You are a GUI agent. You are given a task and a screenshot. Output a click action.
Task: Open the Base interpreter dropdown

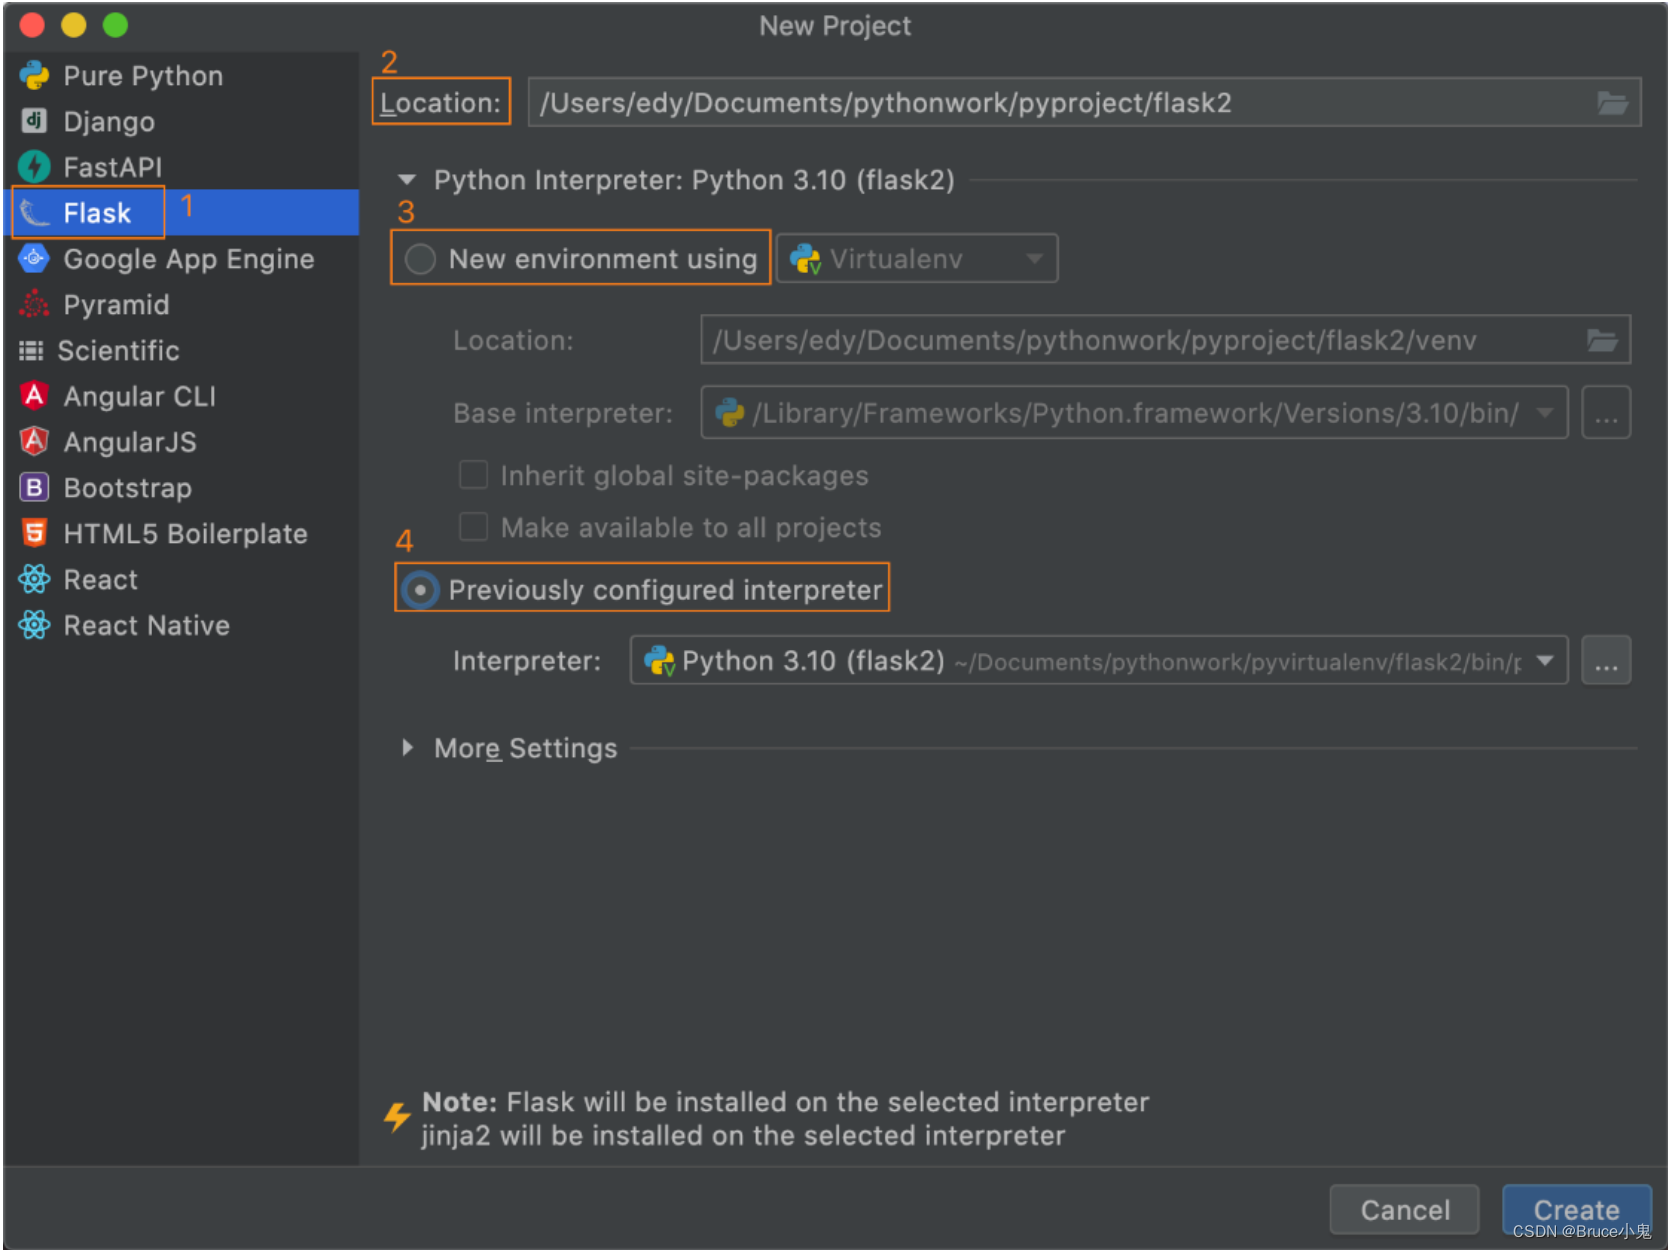[x=1134, y=413]
